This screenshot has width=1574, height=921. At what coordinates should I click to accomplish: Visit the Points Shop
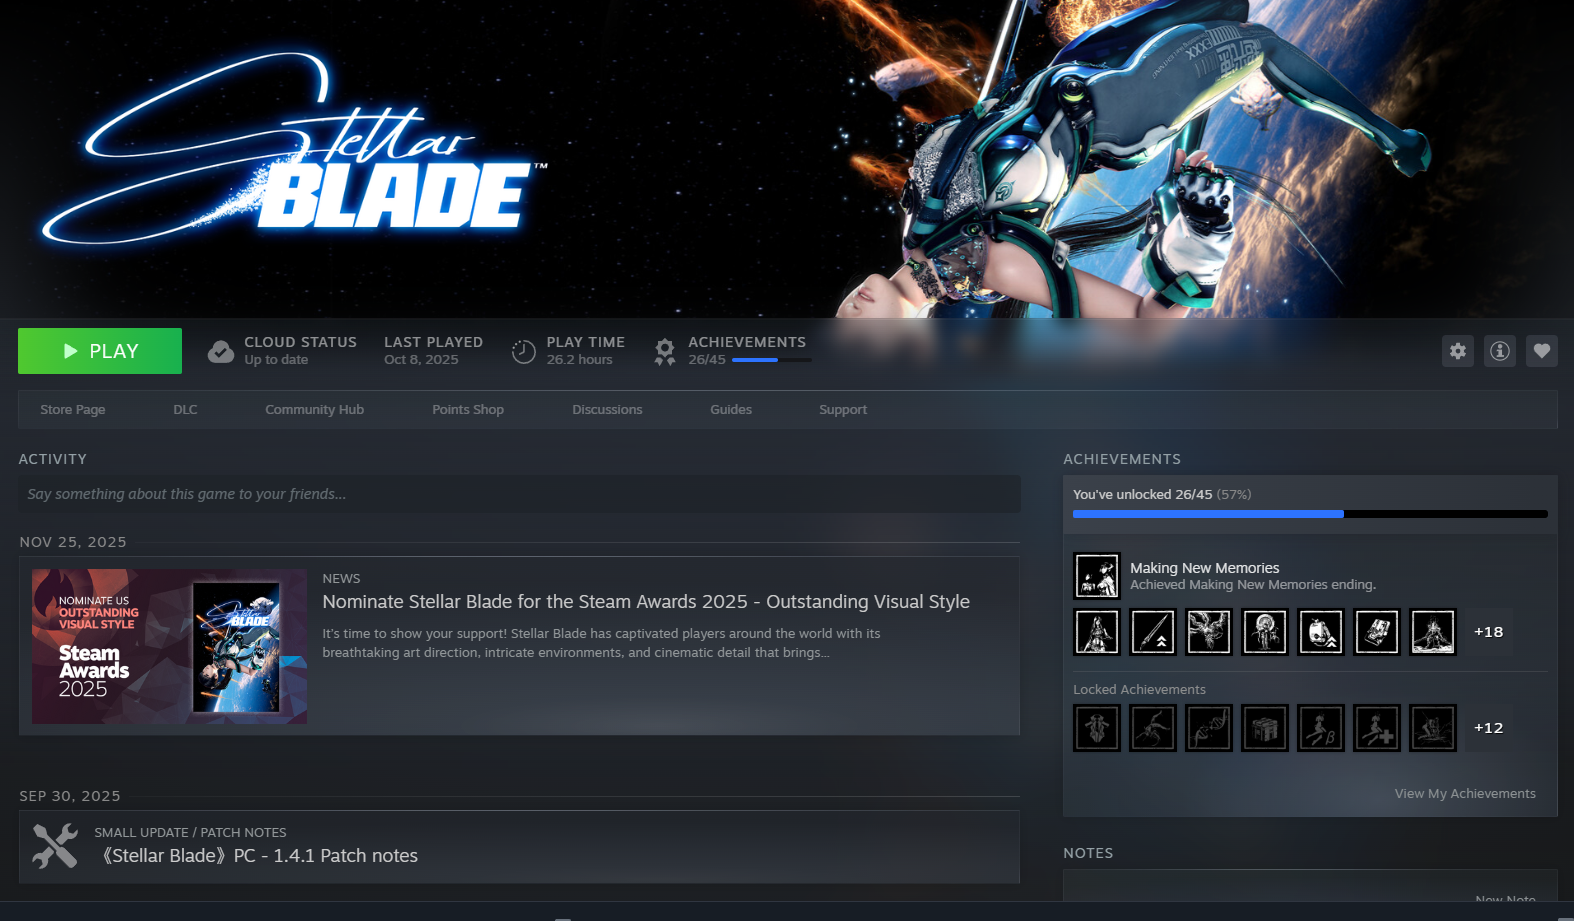click(468, 410)
